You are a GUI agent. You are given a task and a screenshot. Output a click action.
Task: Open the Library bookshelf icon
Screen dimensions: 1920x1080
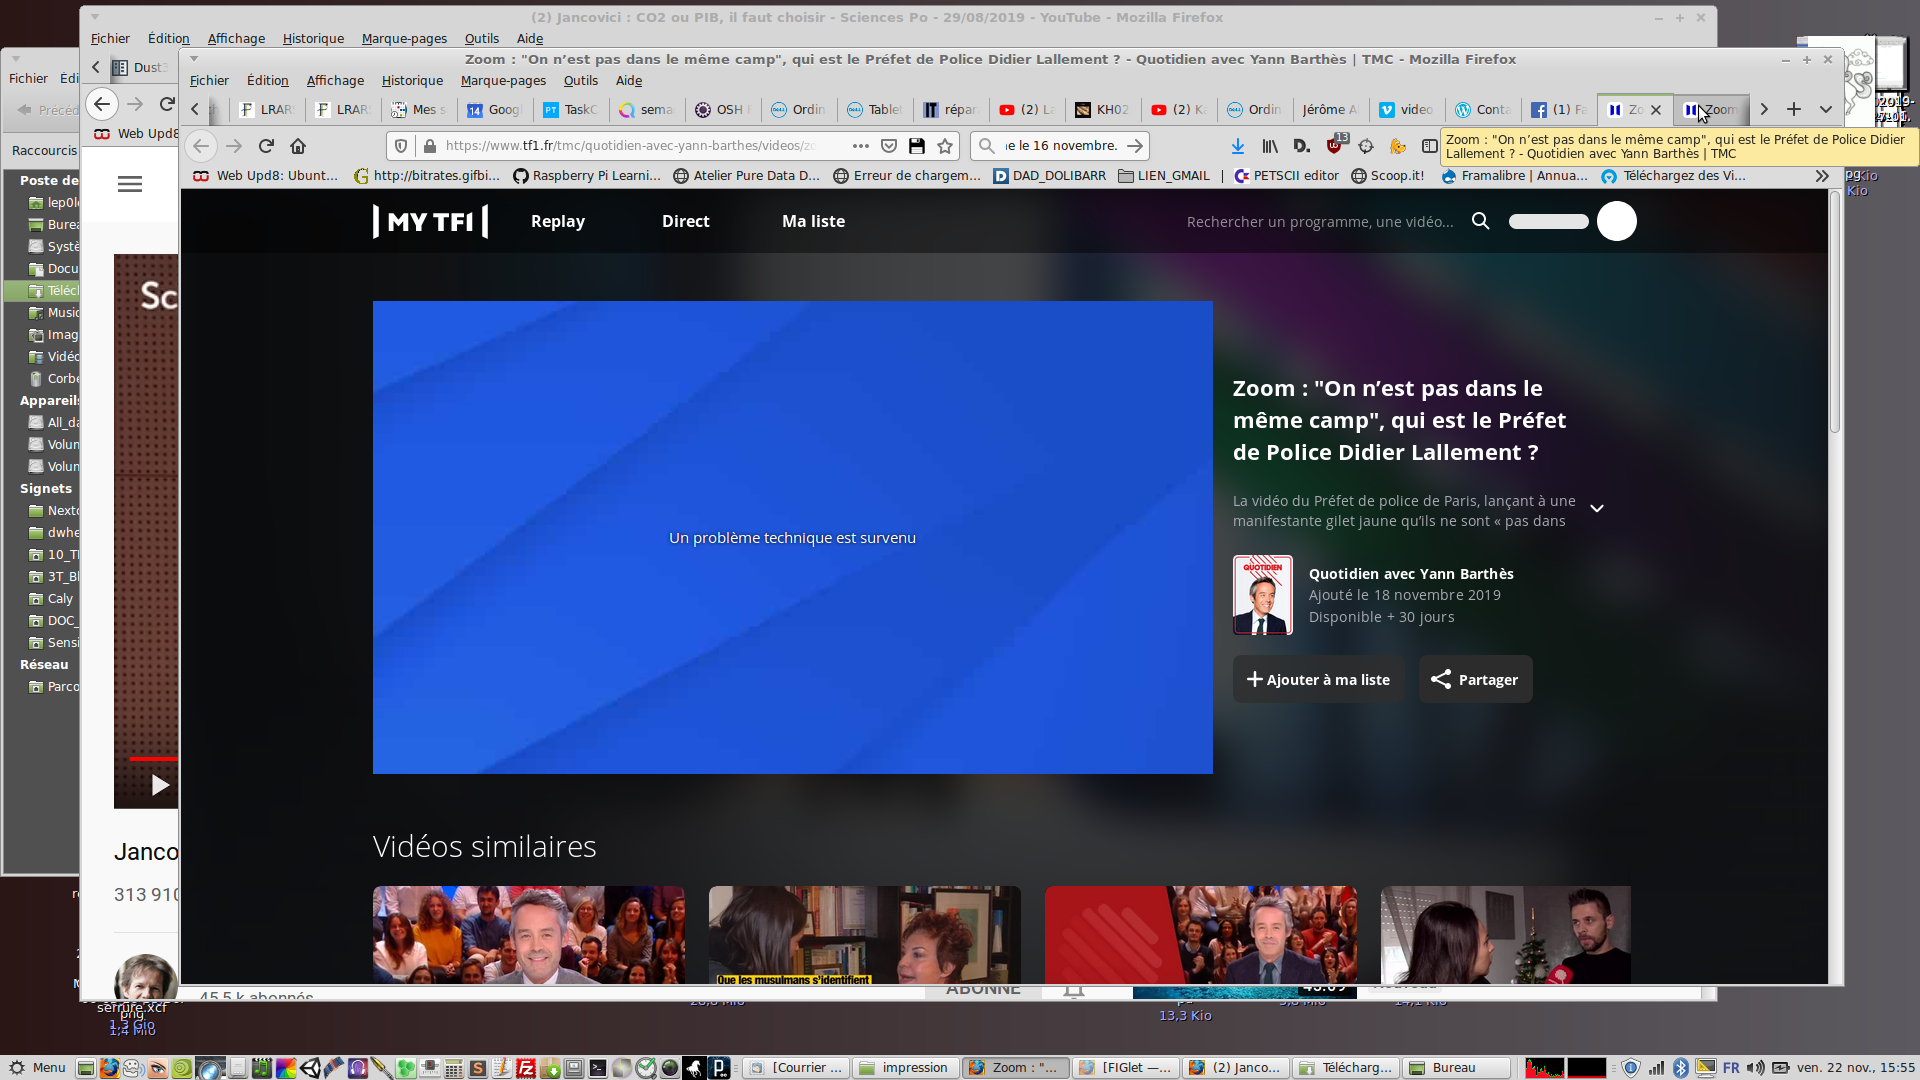(x=1270, y=146)
